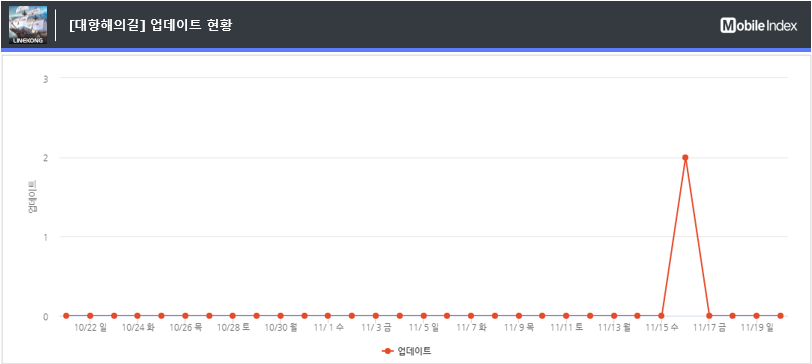
Task: Click the x-axis label '10/22 일'
Action: [91, 328]
